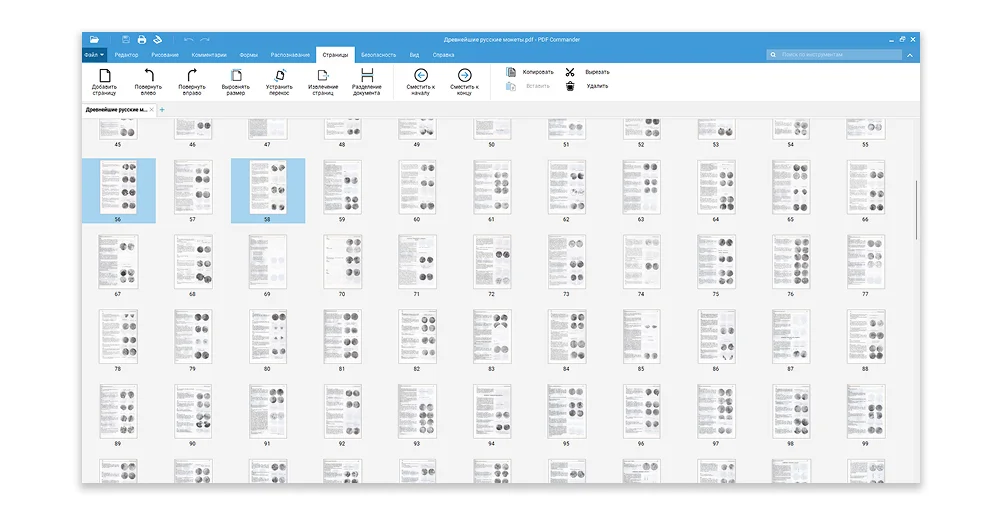
Task: Select page 78 thumbnail
Action: coord(118,337)
